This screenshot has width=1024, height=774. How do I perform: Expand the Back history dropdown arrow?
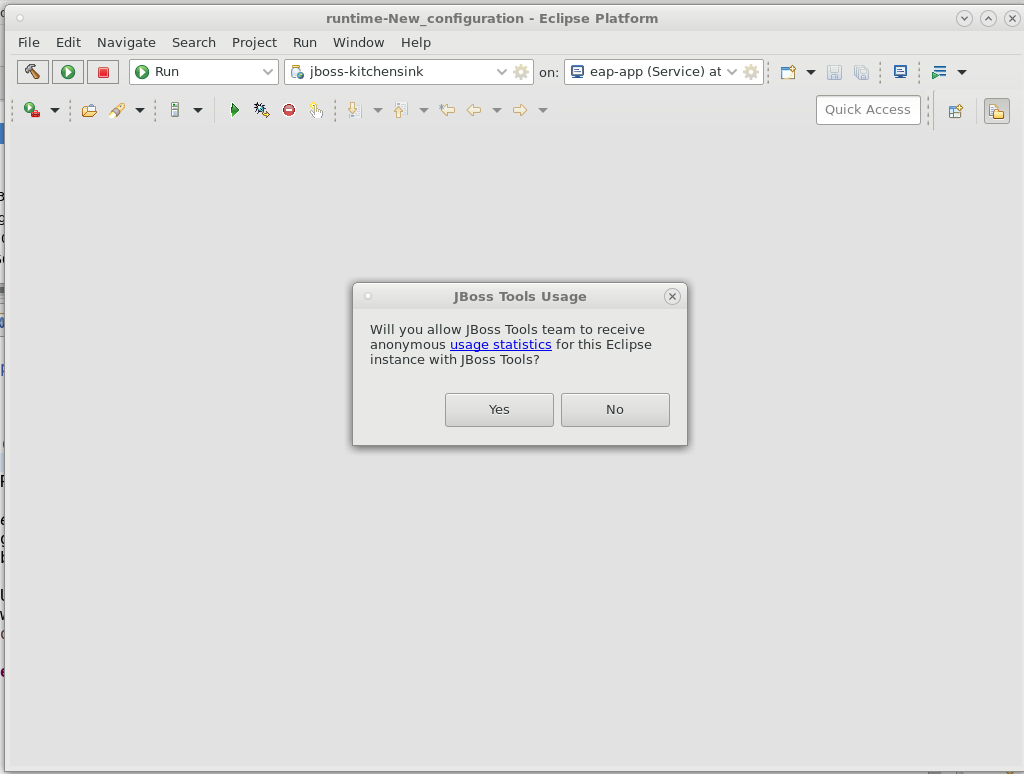coord(497,110)
